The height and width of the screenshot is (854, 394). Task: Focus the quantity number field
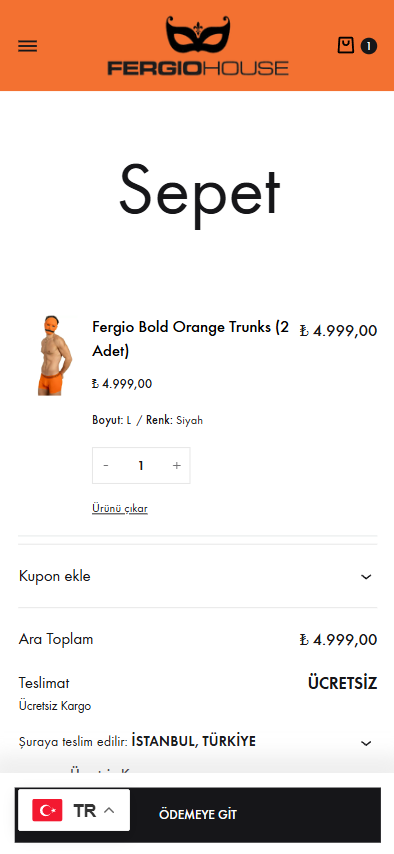(x=141, y=466)
